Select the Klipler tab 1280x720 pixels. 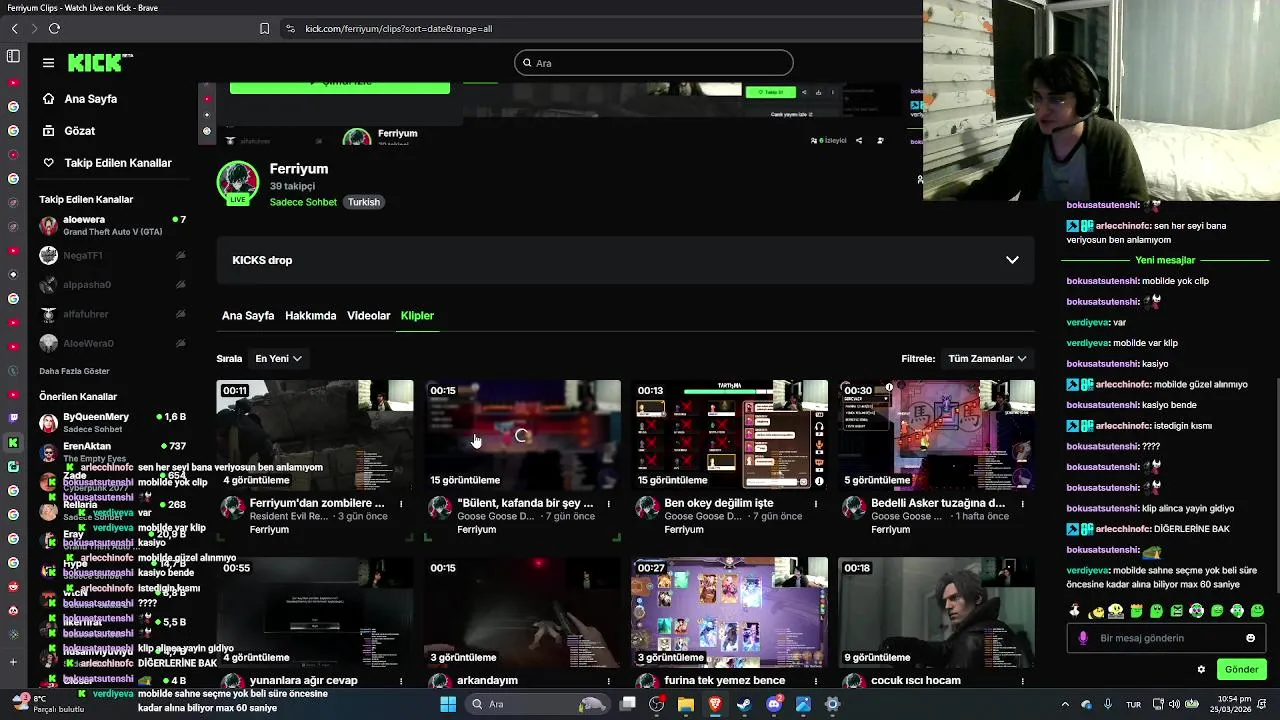click(x=417, y=316)
